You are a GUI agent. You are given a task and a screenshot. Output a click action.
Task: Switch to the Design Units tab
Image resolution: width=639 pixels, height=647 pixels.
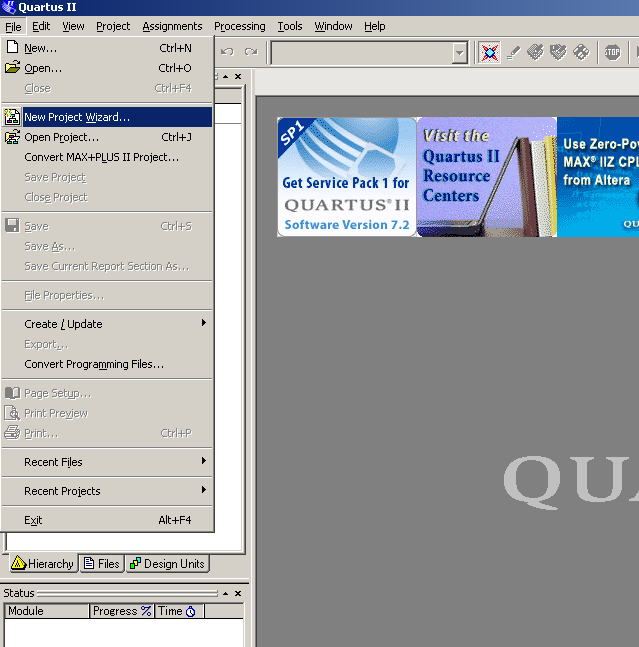coord(167,564)
